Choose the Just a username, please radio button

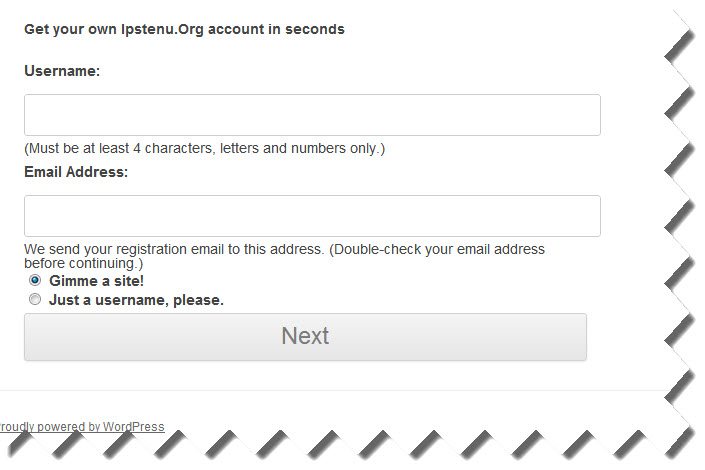coord(35,299)
